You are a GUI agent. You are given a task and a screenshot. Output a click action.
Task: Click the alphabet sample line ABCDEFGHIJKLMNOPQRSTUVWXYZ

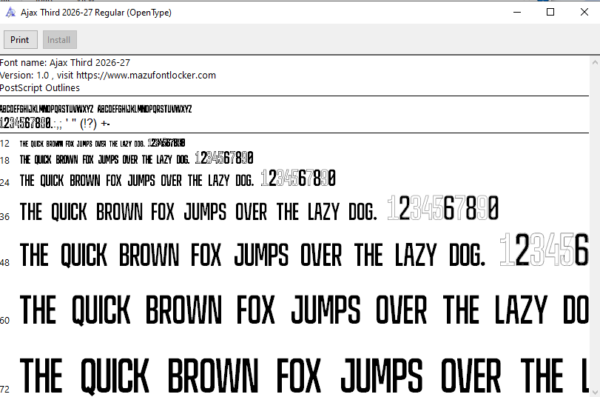(96, 109)
